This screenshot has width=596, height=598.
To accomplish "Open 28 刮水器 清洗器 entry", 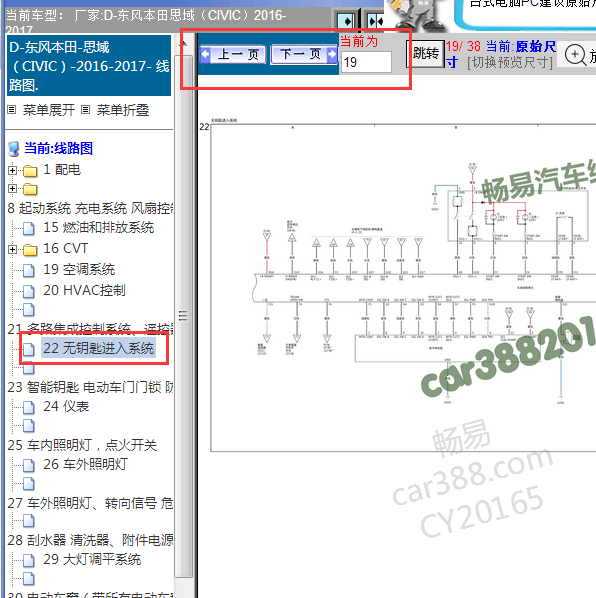I will 90,540.
